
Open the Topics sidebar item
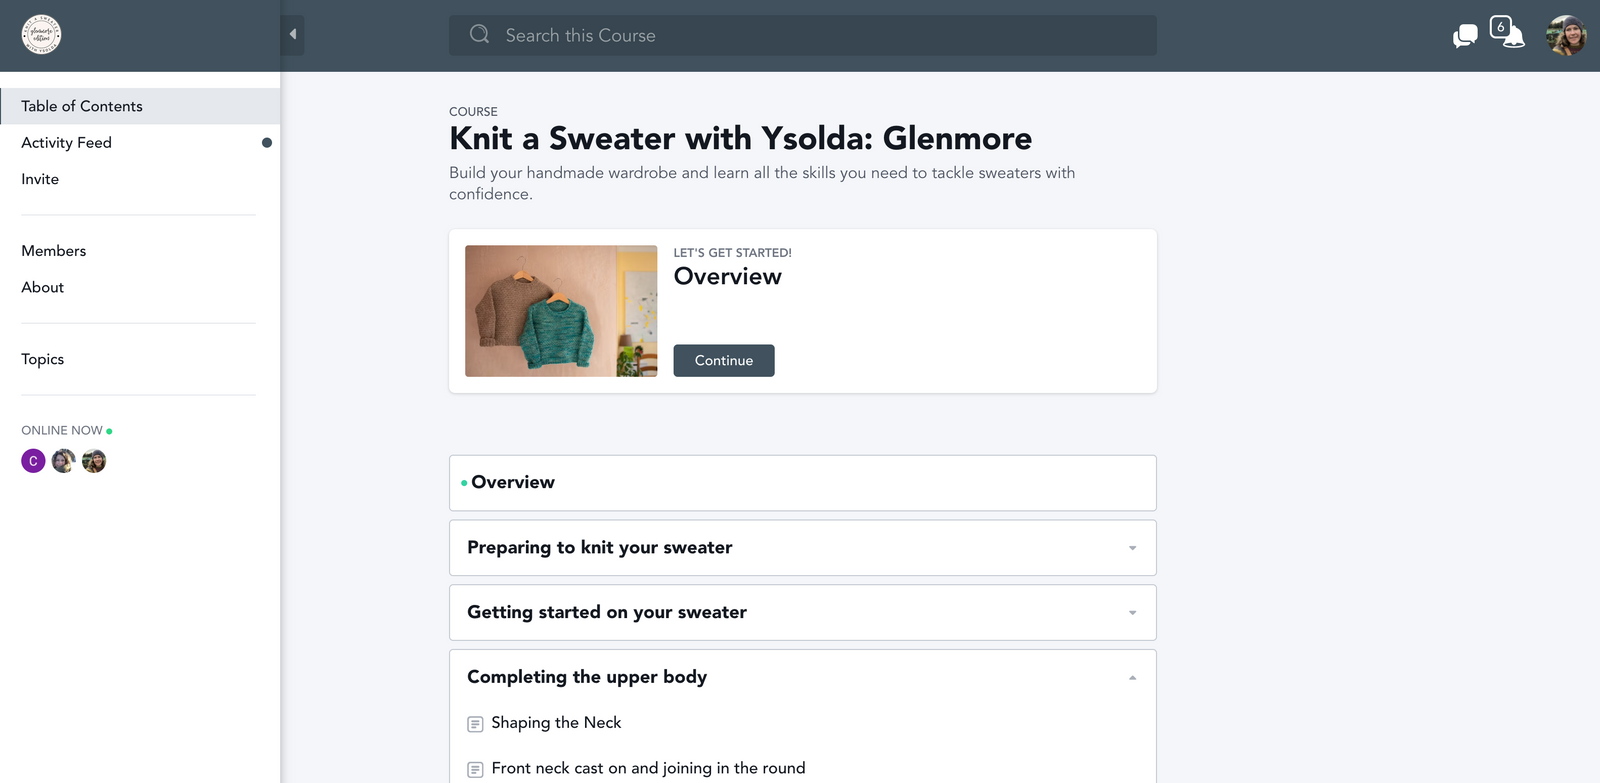(x=43, y=359)
